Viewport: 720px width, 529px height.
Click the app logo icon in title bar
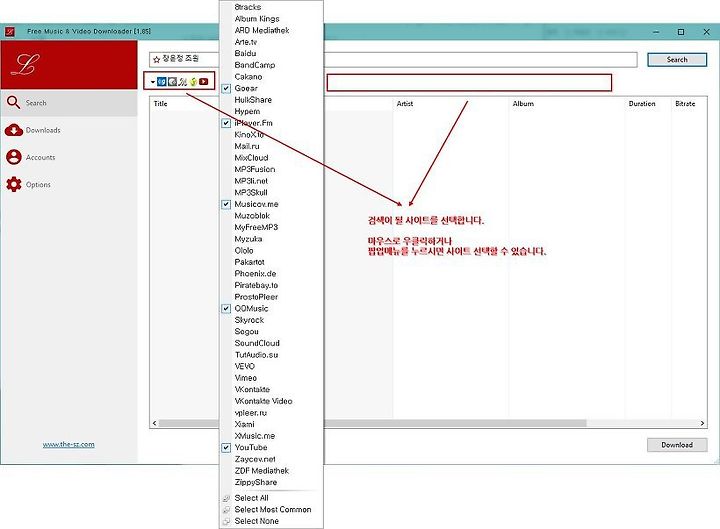10,32
